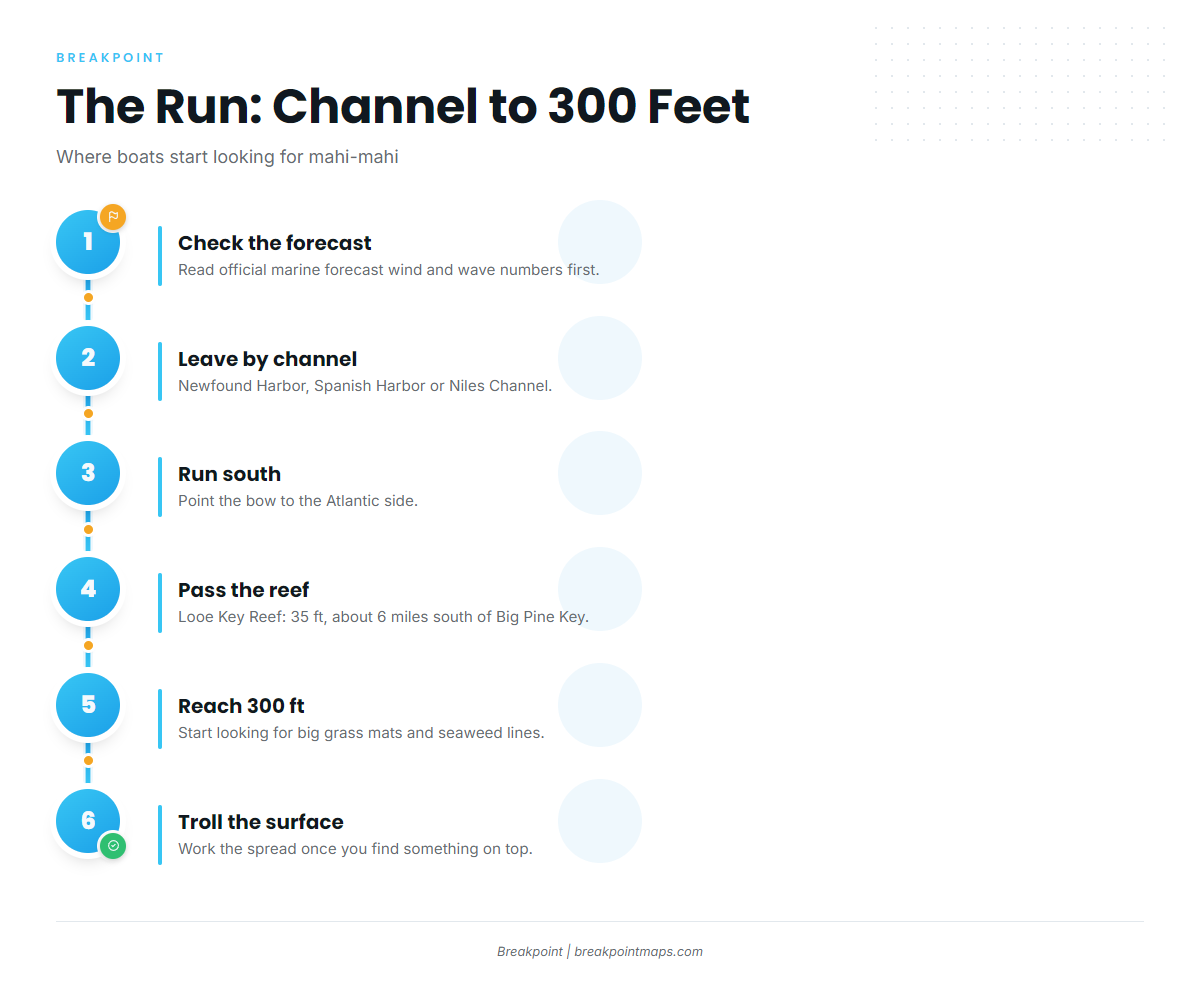Select the step 5 number circle
The image size is (1200, 985).
click(x=88, y=705)
